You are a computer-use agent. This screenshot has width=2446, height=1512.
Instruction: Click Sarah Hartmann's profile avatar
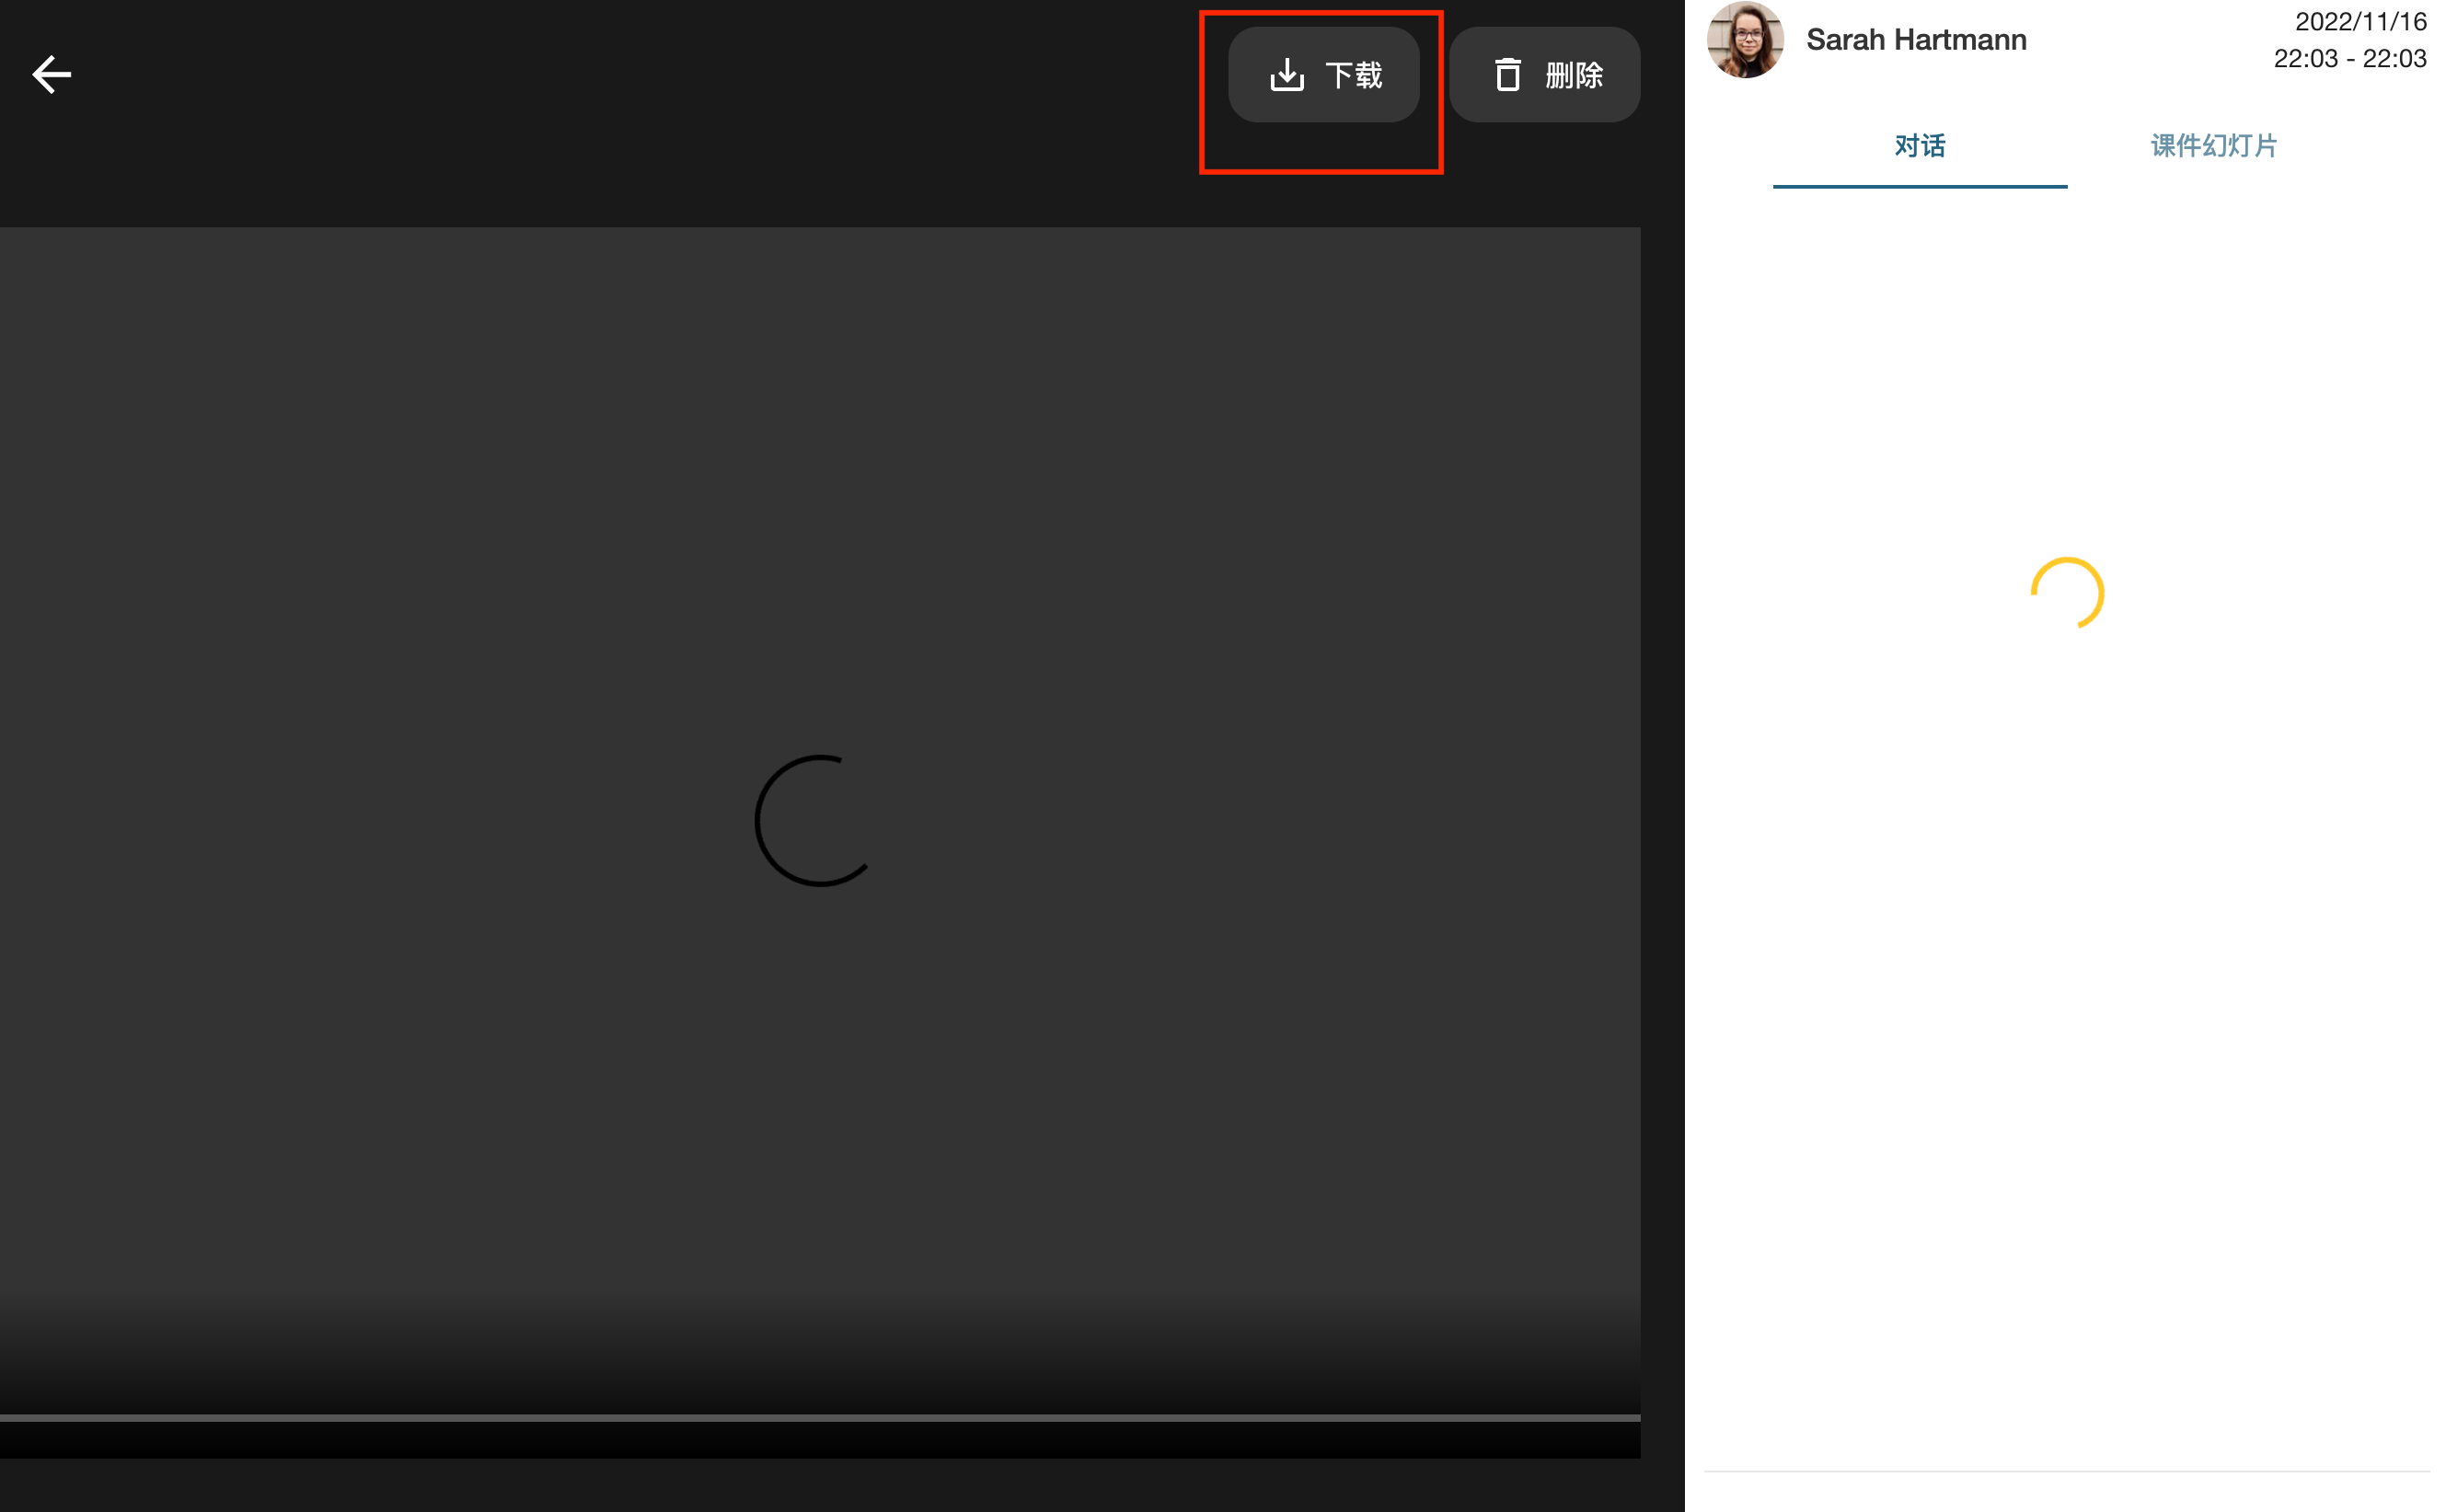point(1744,40)
